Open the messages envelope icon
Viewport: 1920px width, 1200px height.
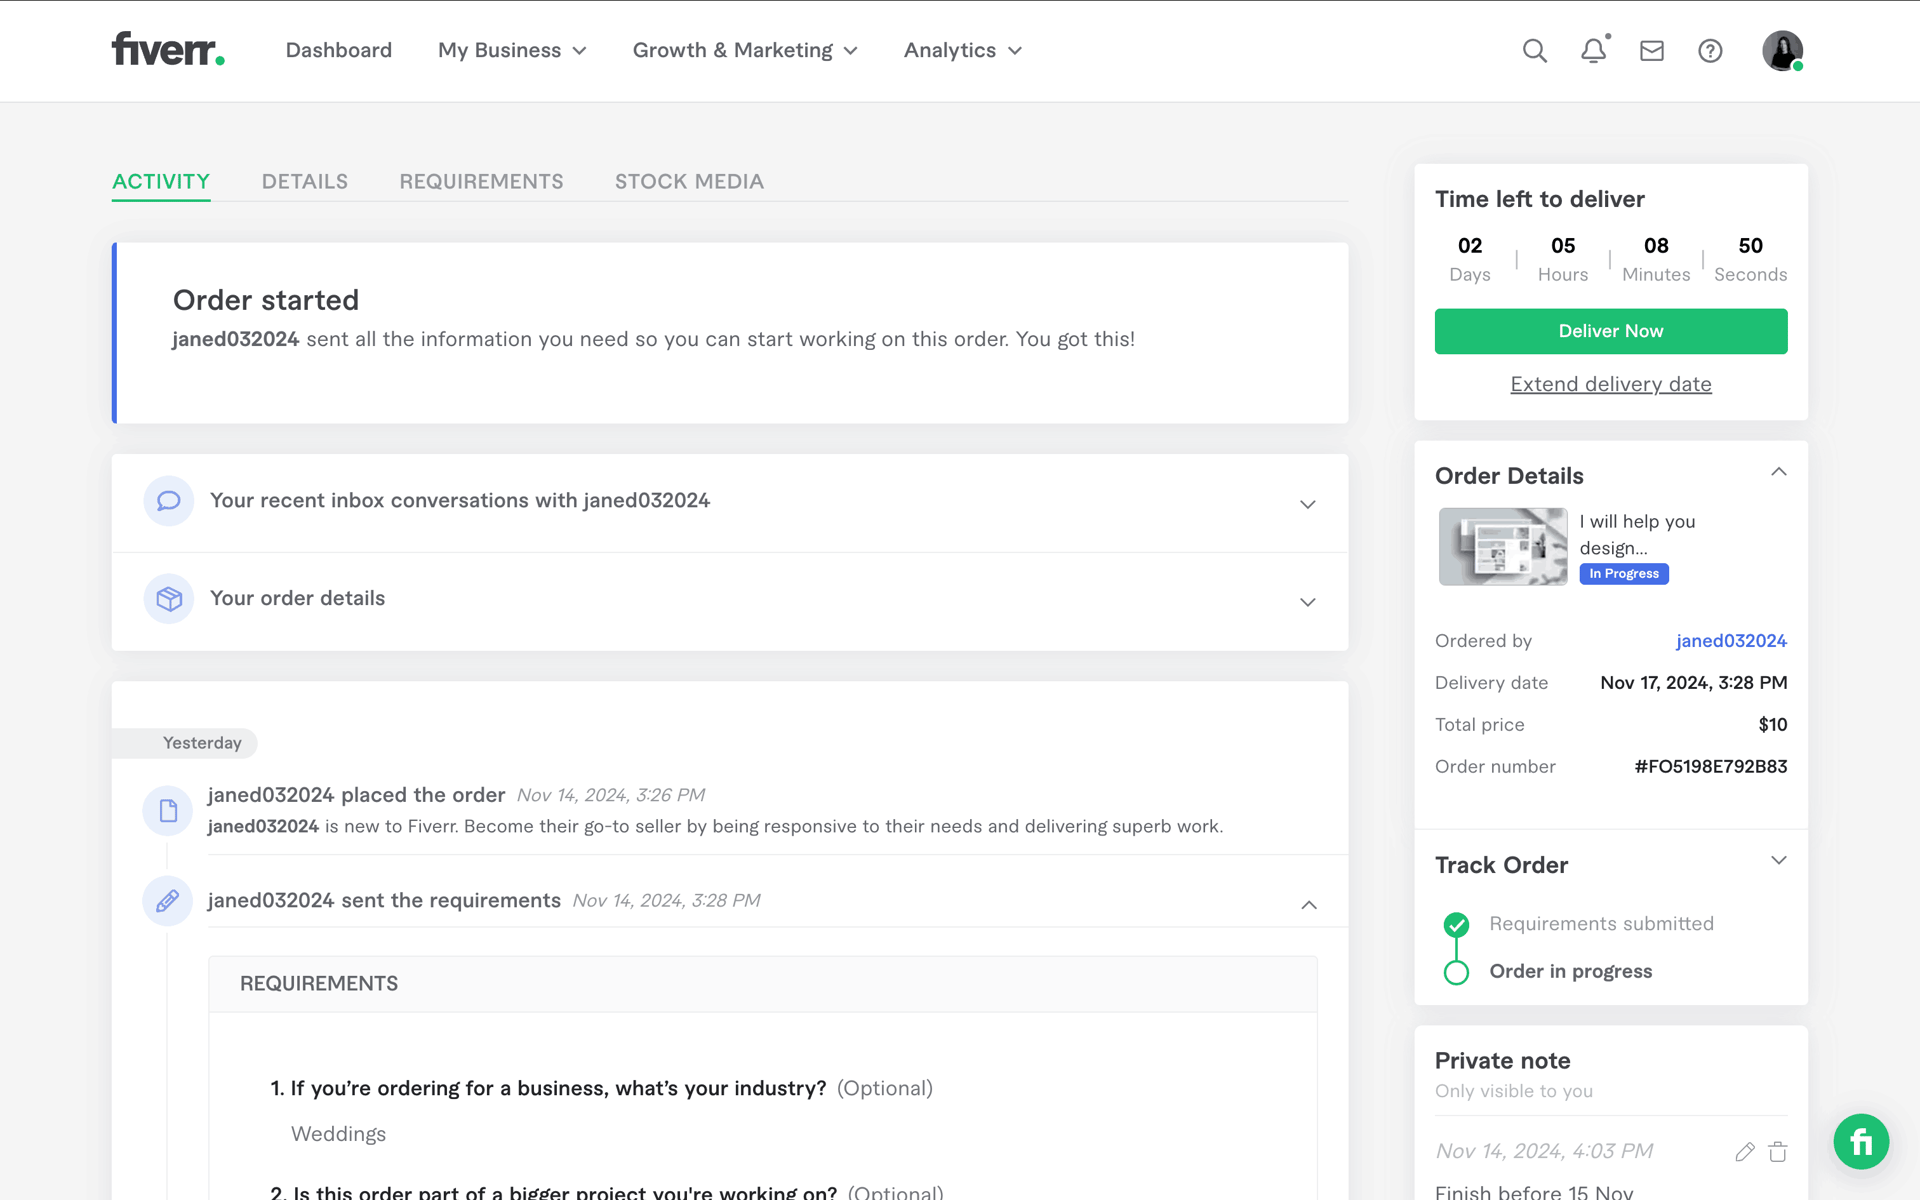1652,51
